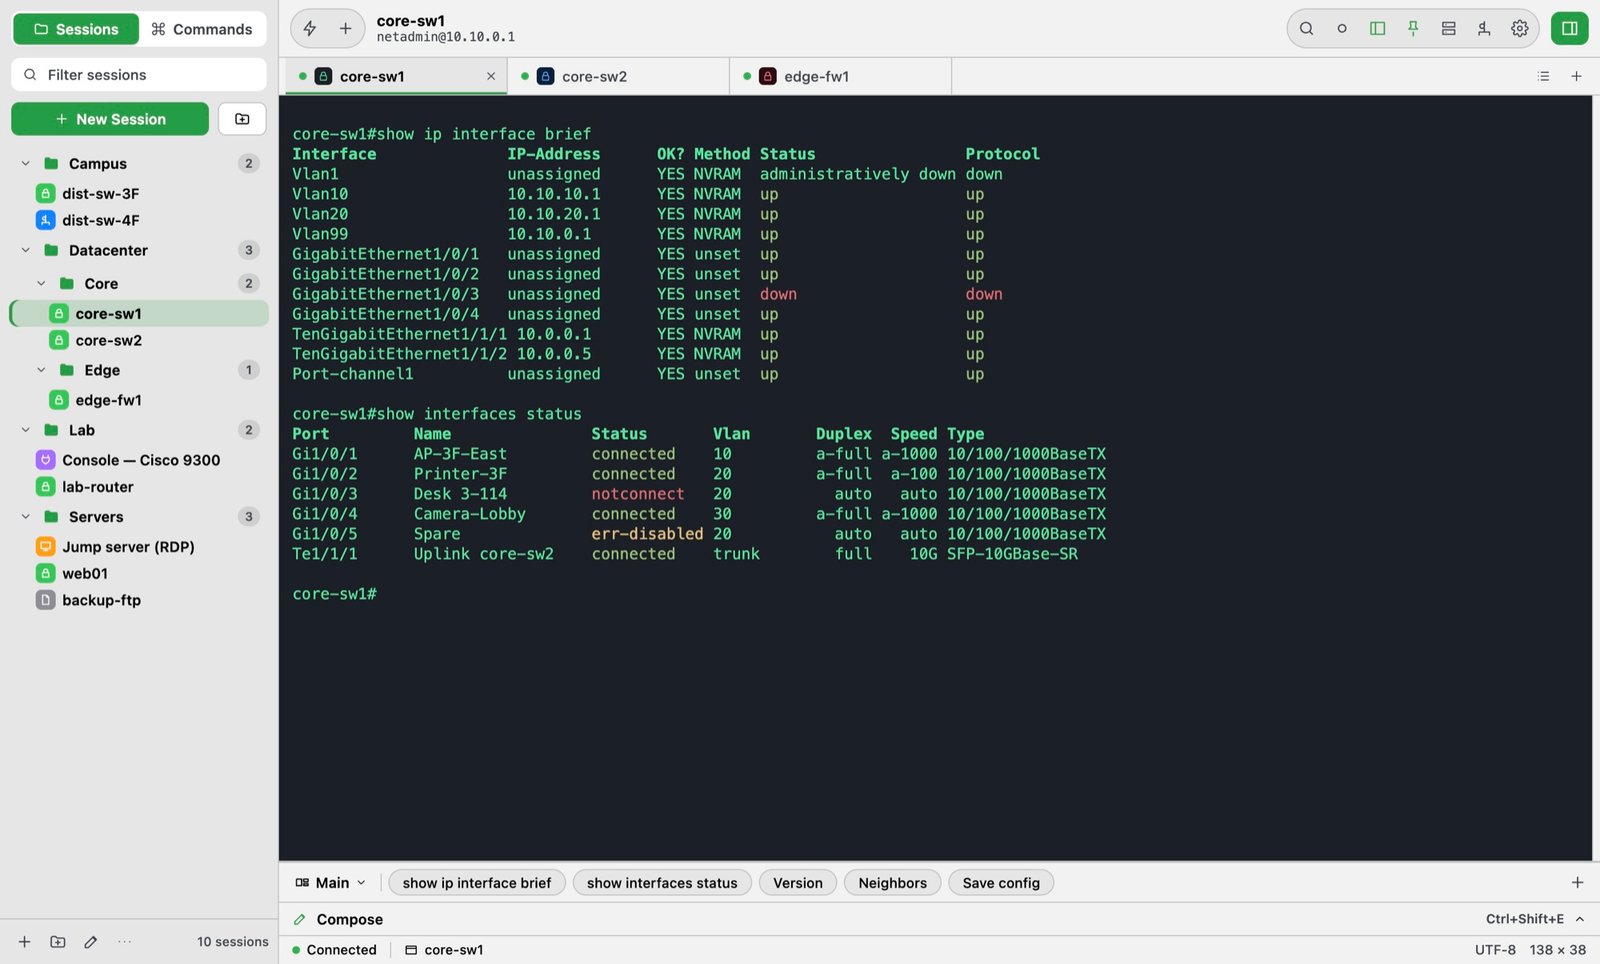Image resolution: width=1600 pixels, height=964 pixels.
Task: Collapse the Servers folder
Action: (26, 517)
